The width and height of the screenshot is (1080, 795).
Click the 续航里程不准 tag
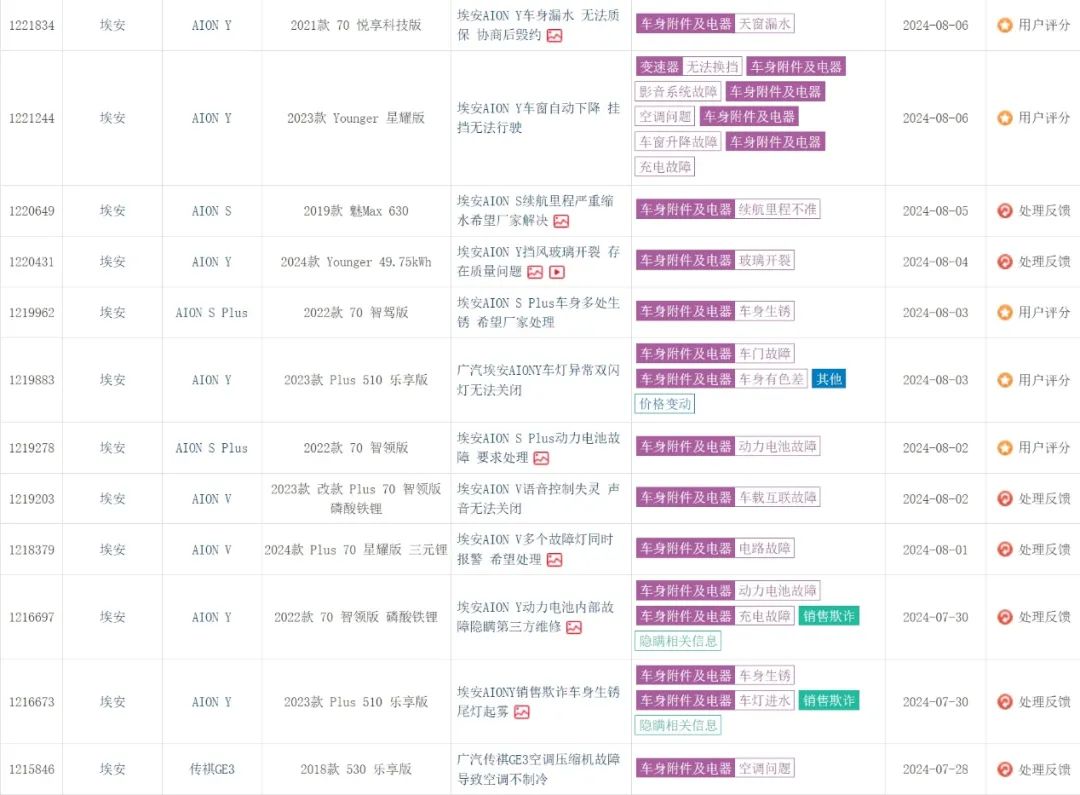coord(778,210)
